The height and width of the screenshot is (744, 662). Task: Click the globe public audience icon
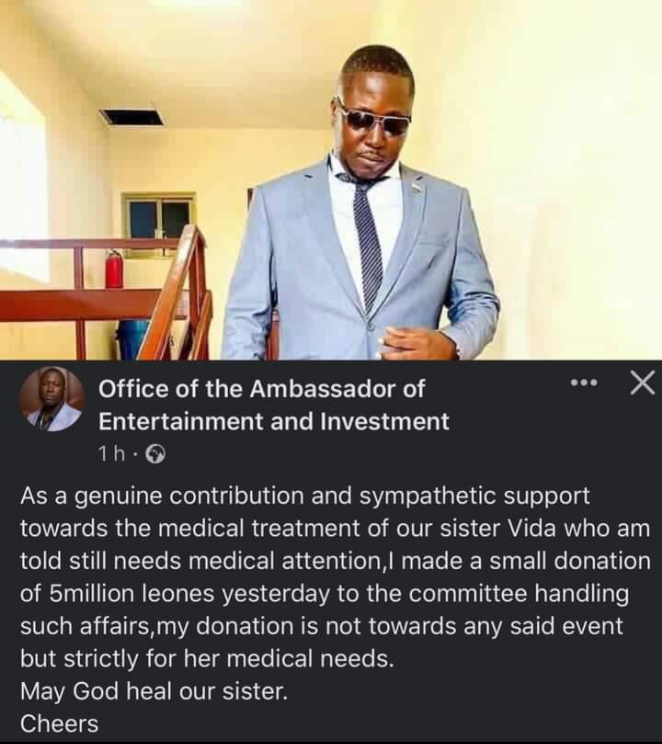(155, 455)
